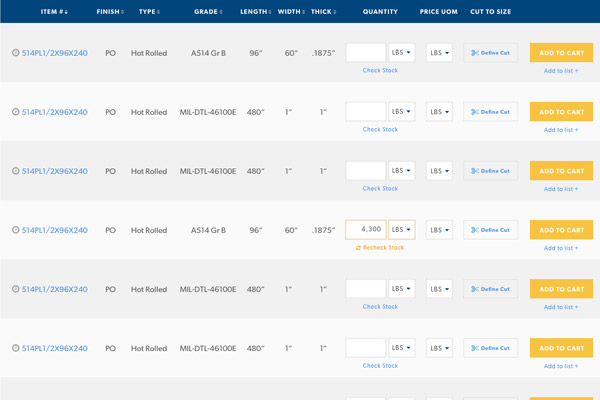The width and height of the screenshot is (600, 400).
Task: Open Price UOM dropdown in the sixth row
Action: 439,348
